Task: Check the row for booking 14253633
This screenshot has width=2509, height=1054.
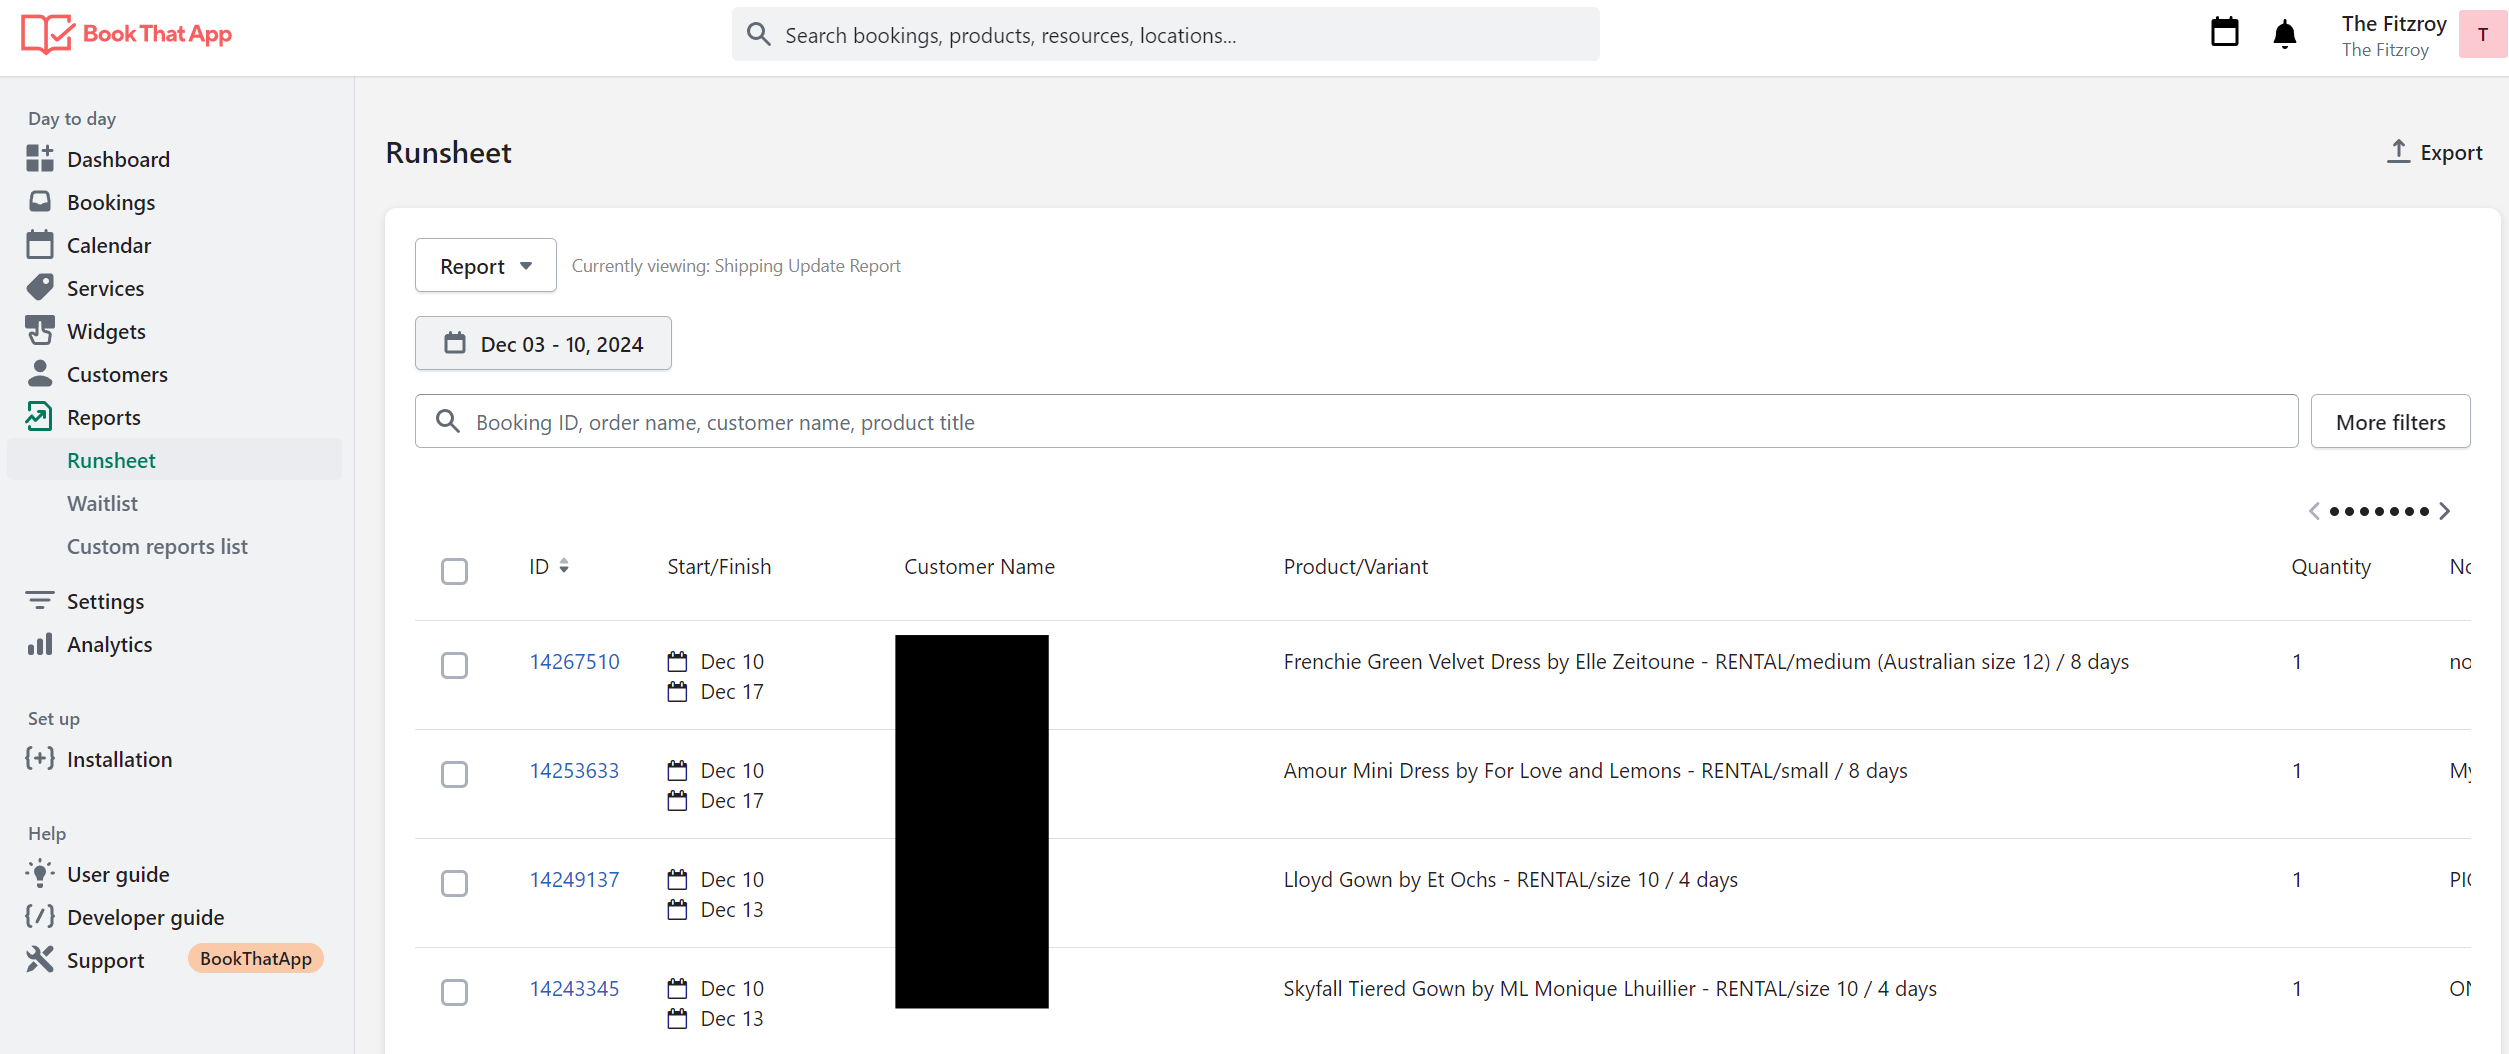Action: pos(455,774)
